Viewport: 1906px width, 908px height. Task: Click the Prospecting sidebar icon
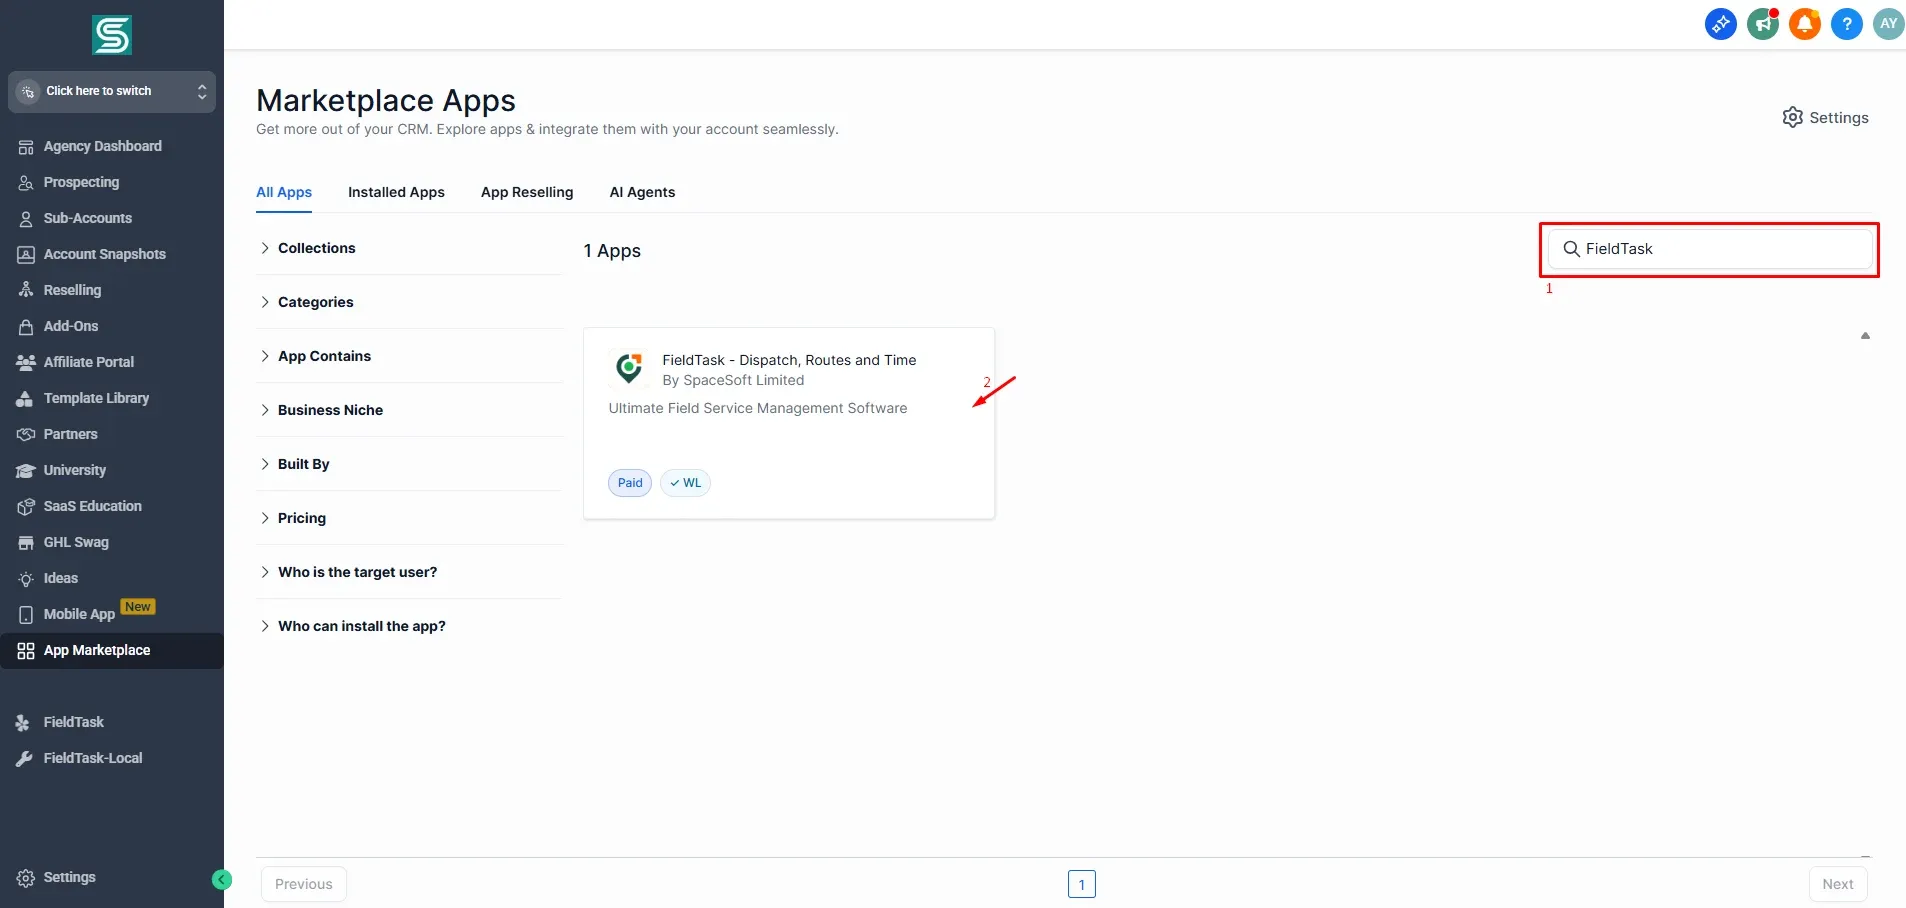click(26, 183)
